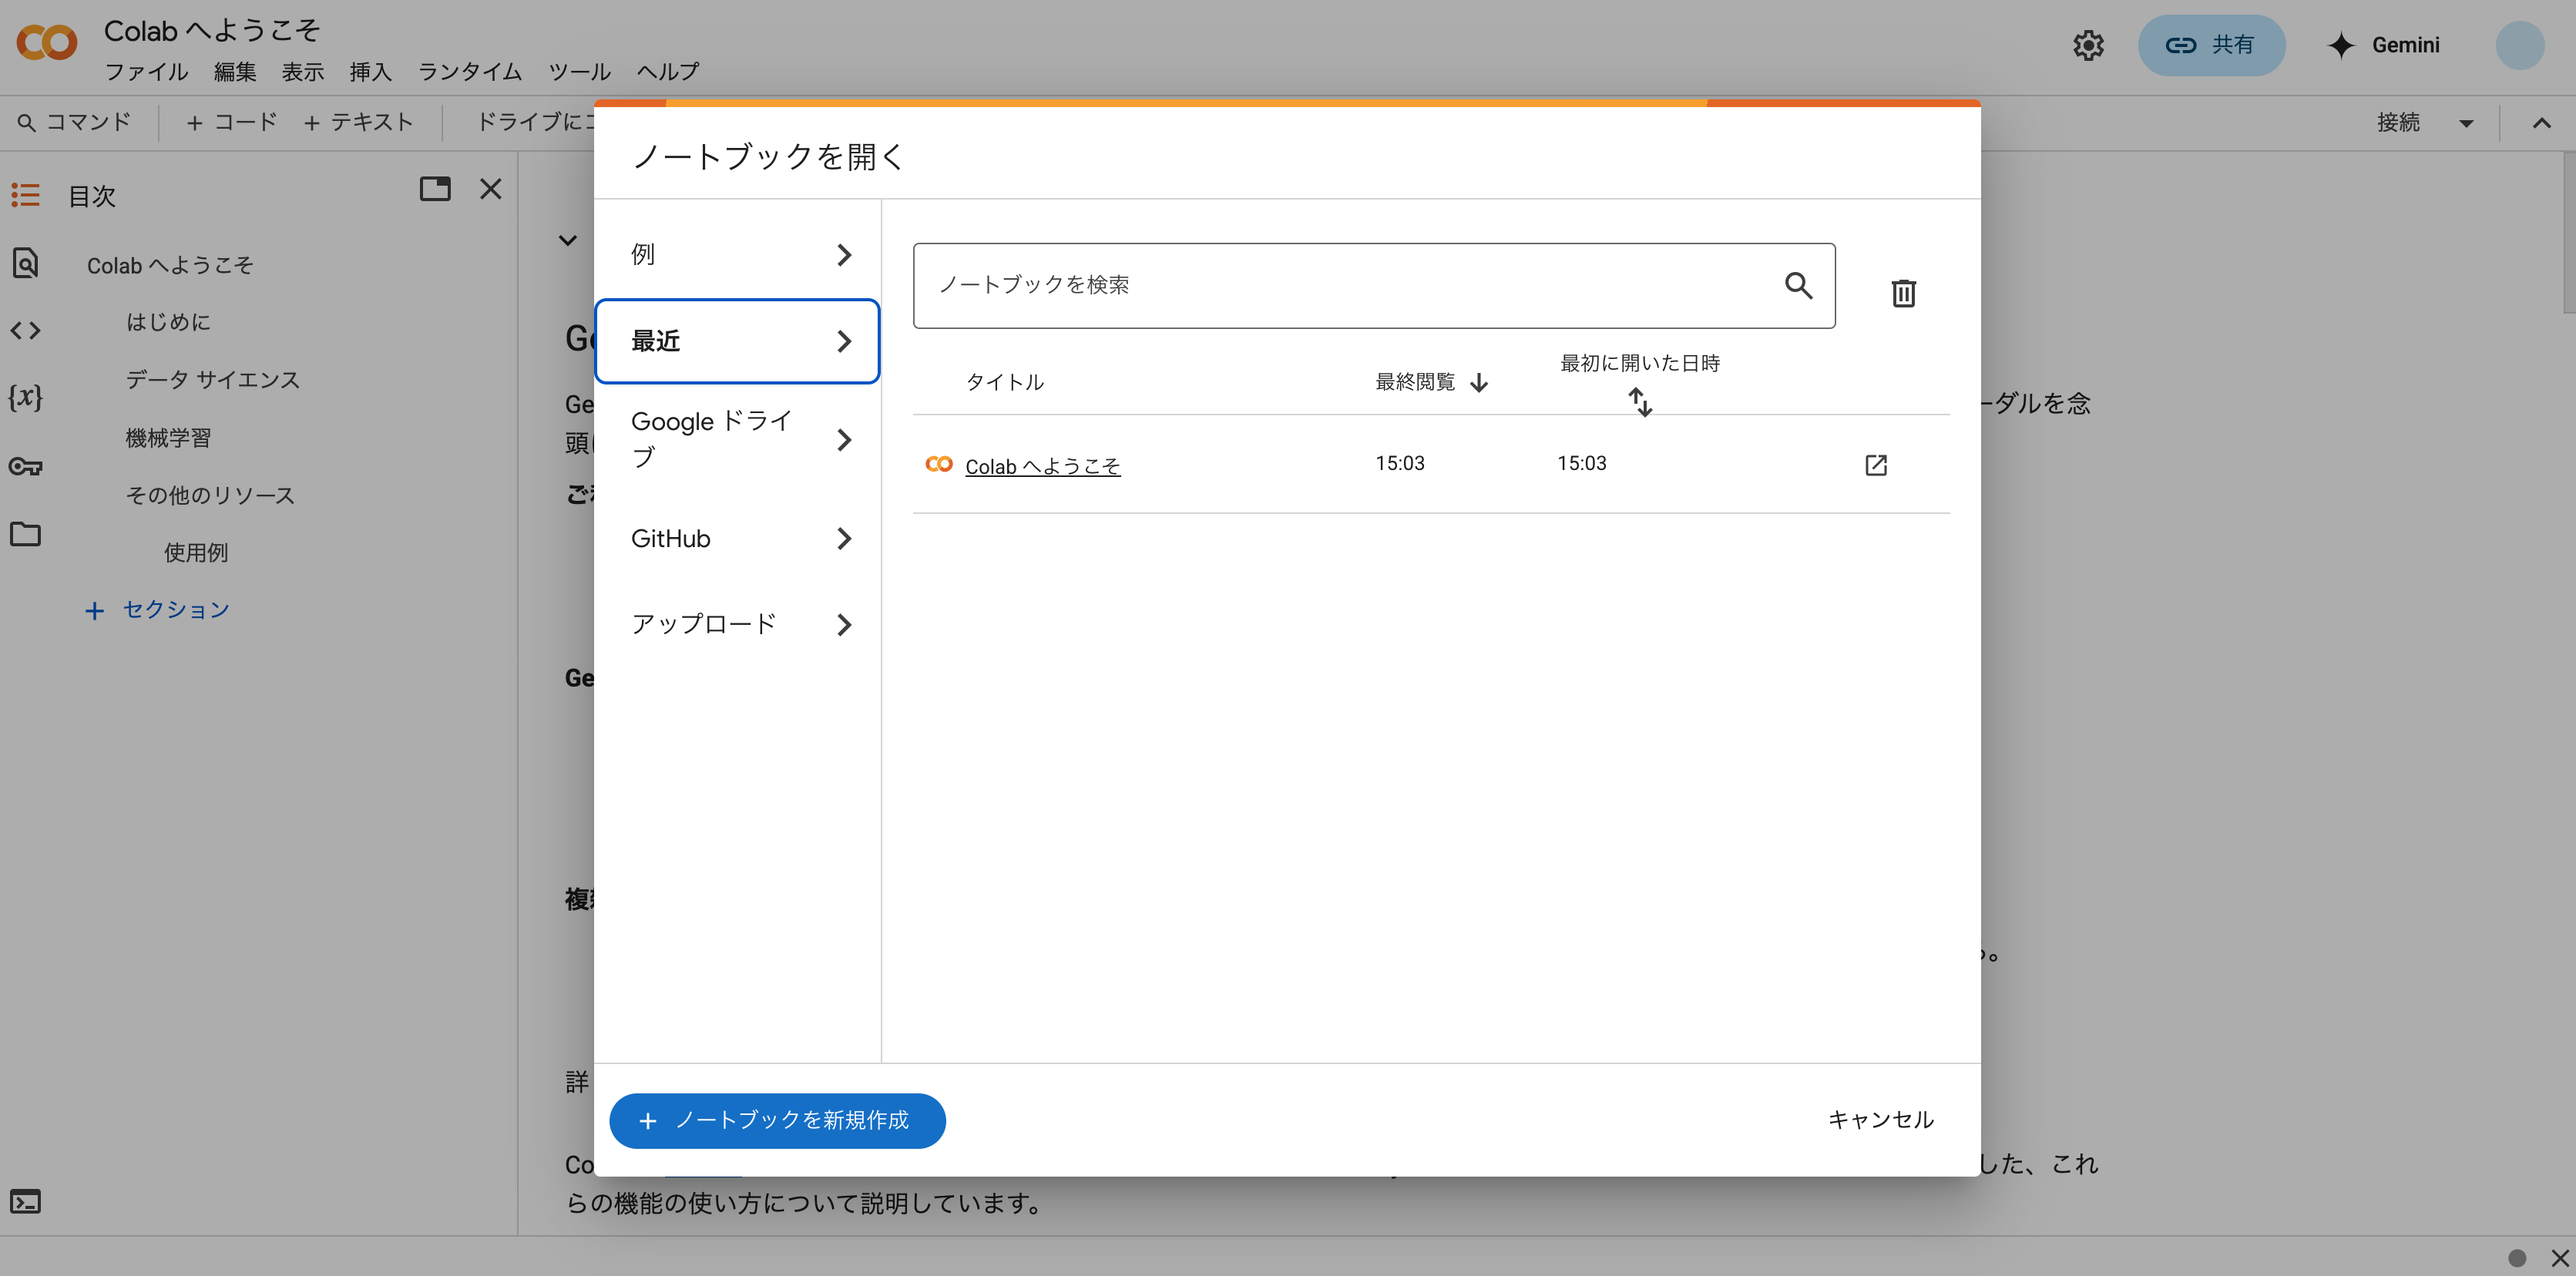The image size is (2576, 1276).
Task: Collapse the notebook section chevron
Action: click(x=567, y=240)
